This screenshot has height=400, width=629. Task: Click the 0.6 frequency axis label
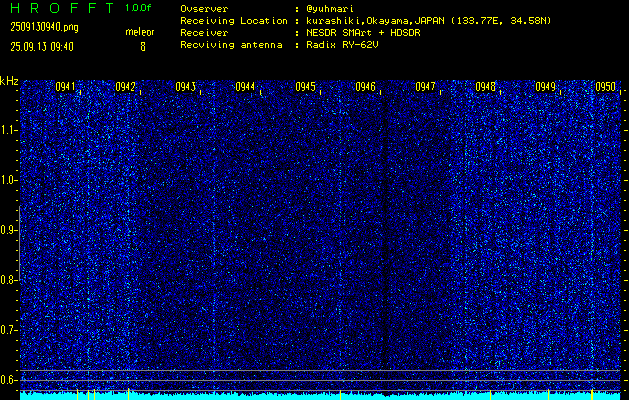(9, 380)
